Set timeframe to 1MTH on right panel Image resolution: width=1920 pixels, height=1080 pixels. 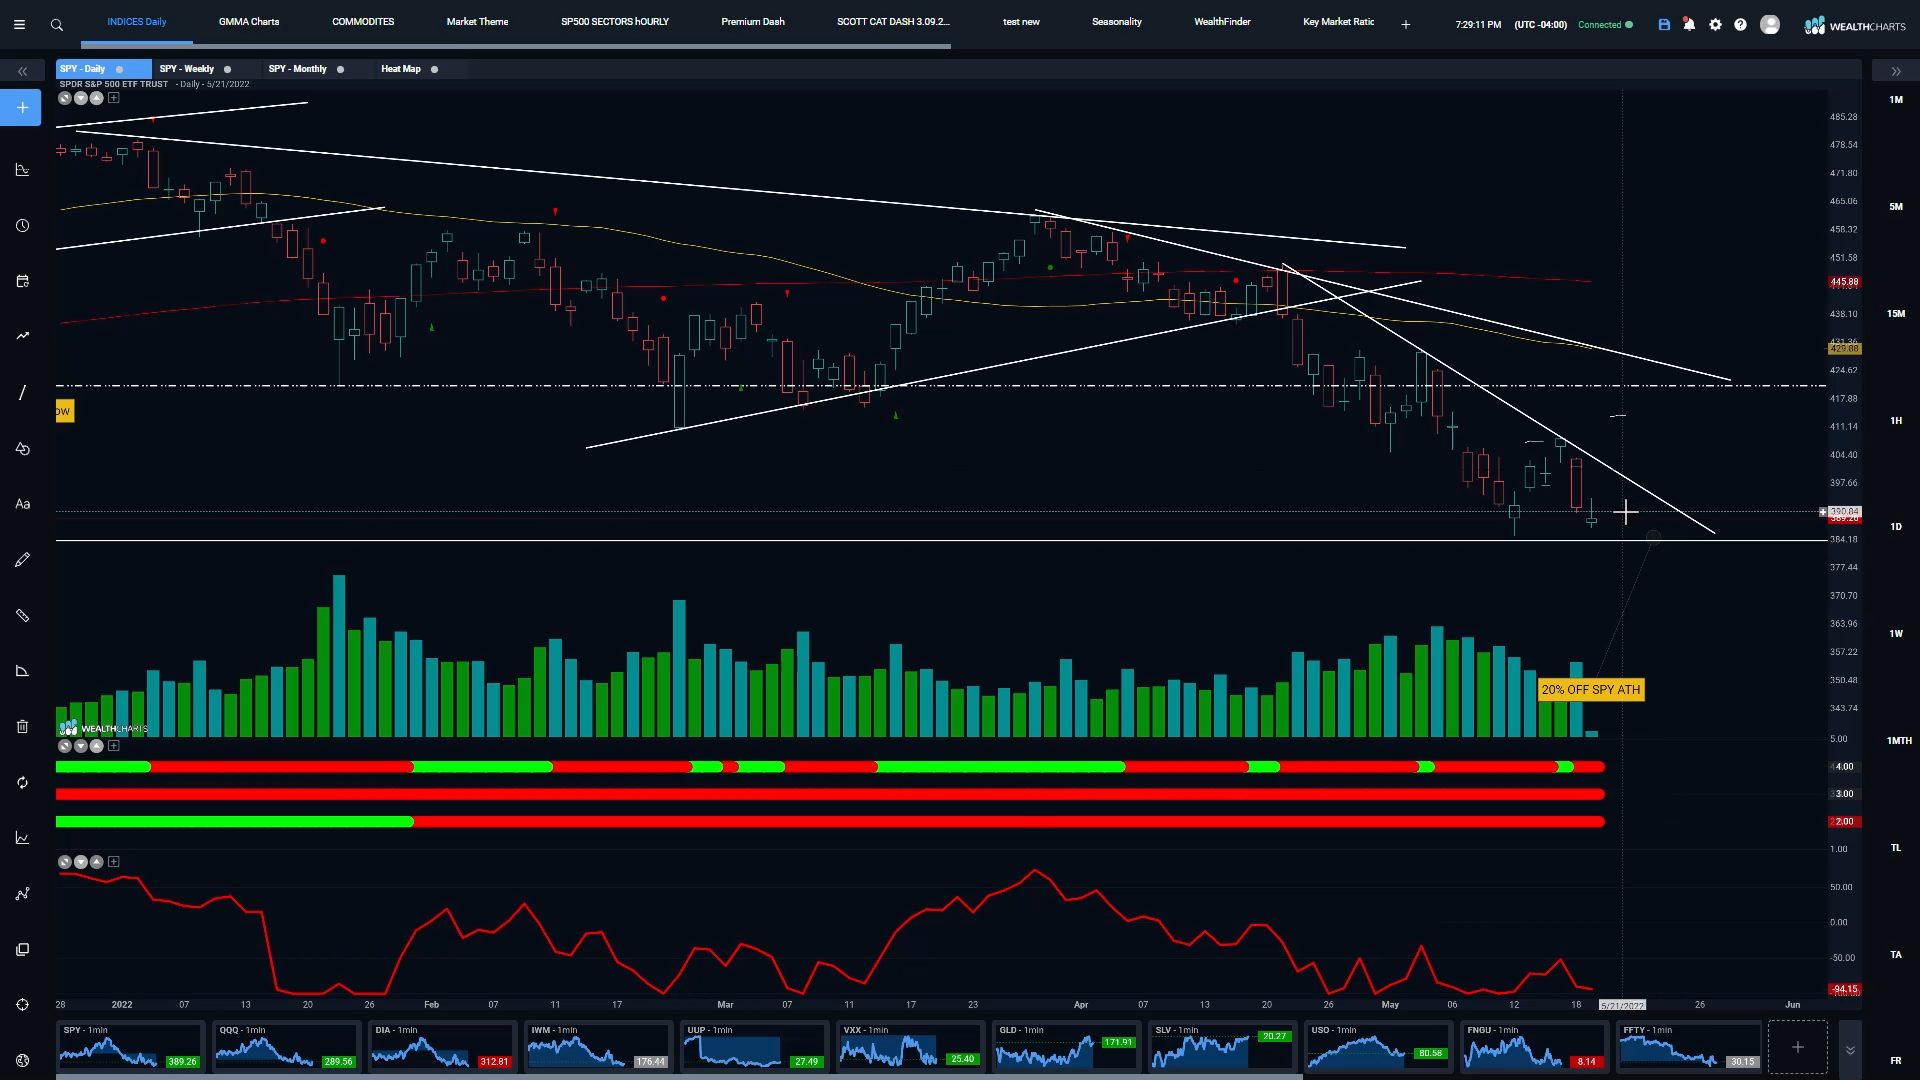[x=1899, y=741]
